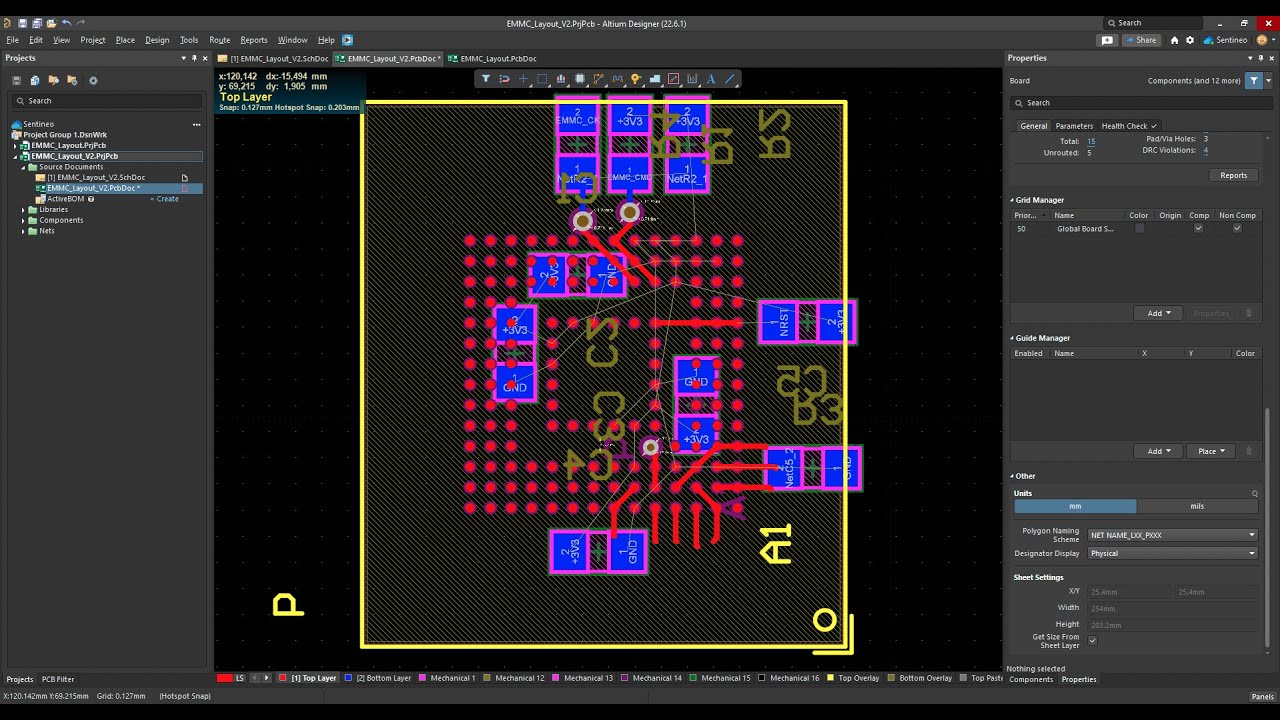The height and width of the screenshot is (720, 1280).
Task: Expand the Nets tree node
Action: point(23,231)
